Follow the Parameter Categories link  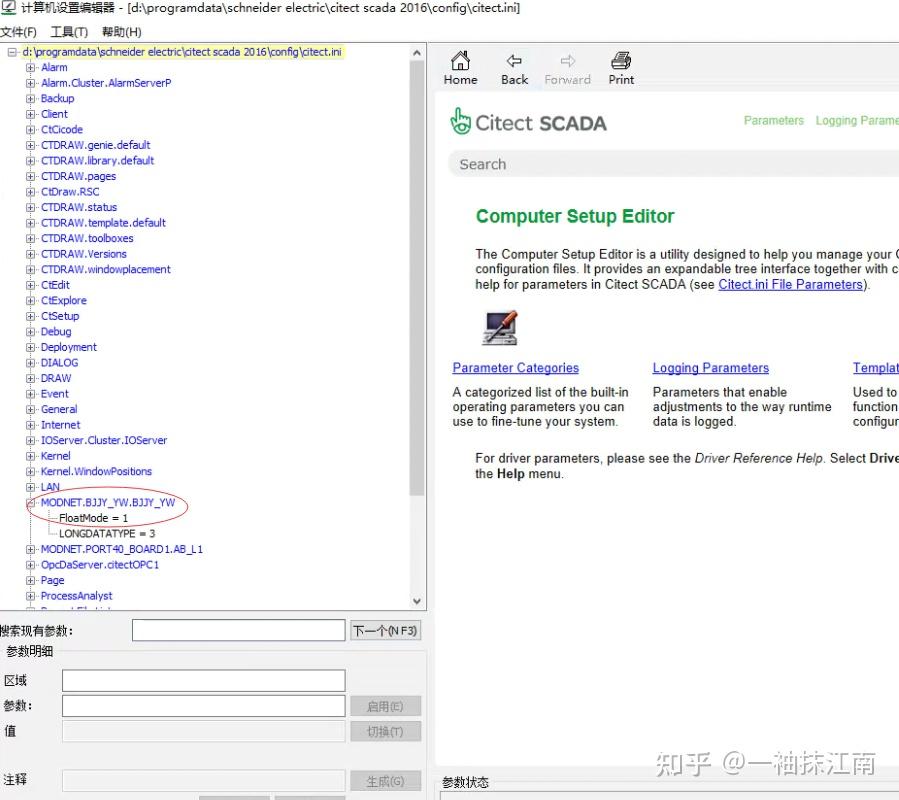pyautogui.click(x=515, y=368)
